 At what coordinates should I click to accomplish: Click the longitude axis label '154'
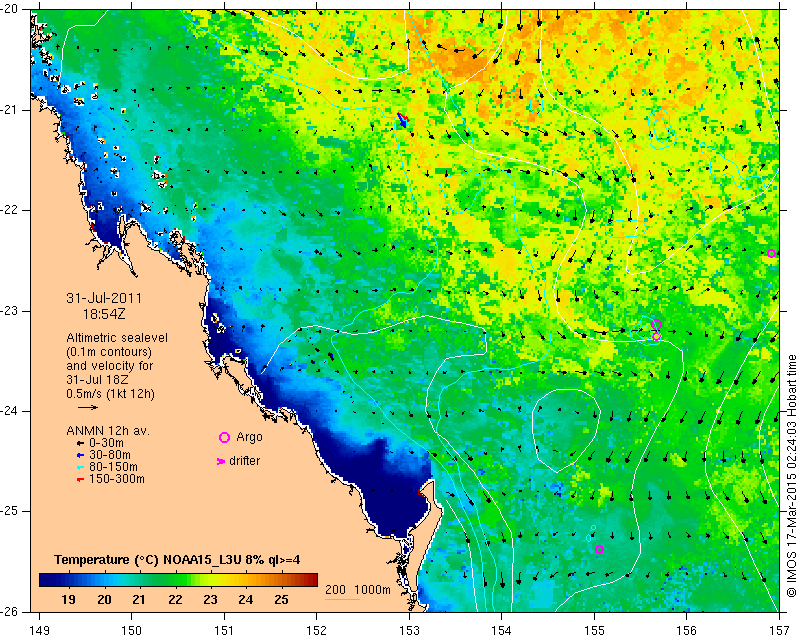[502, 630]
